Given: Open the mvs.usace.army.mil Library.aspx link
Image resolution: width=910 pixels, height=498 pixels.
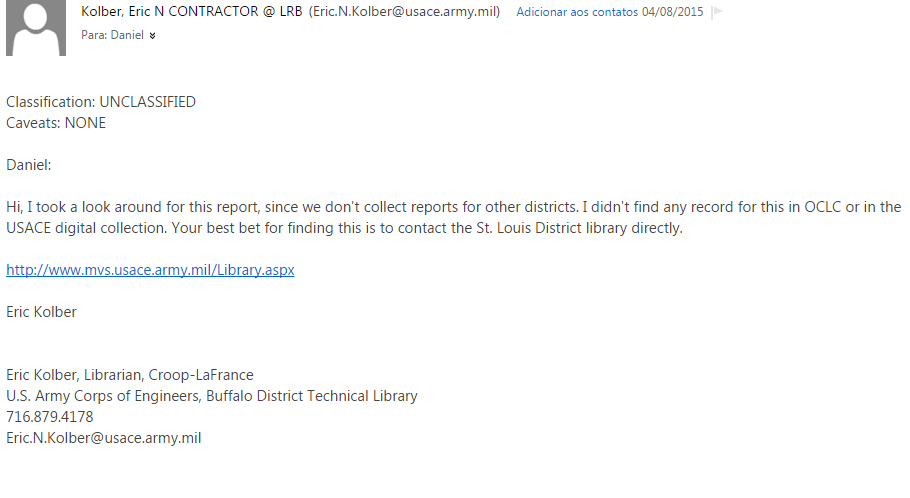Looking at the screenshot, I should (150, 270).
